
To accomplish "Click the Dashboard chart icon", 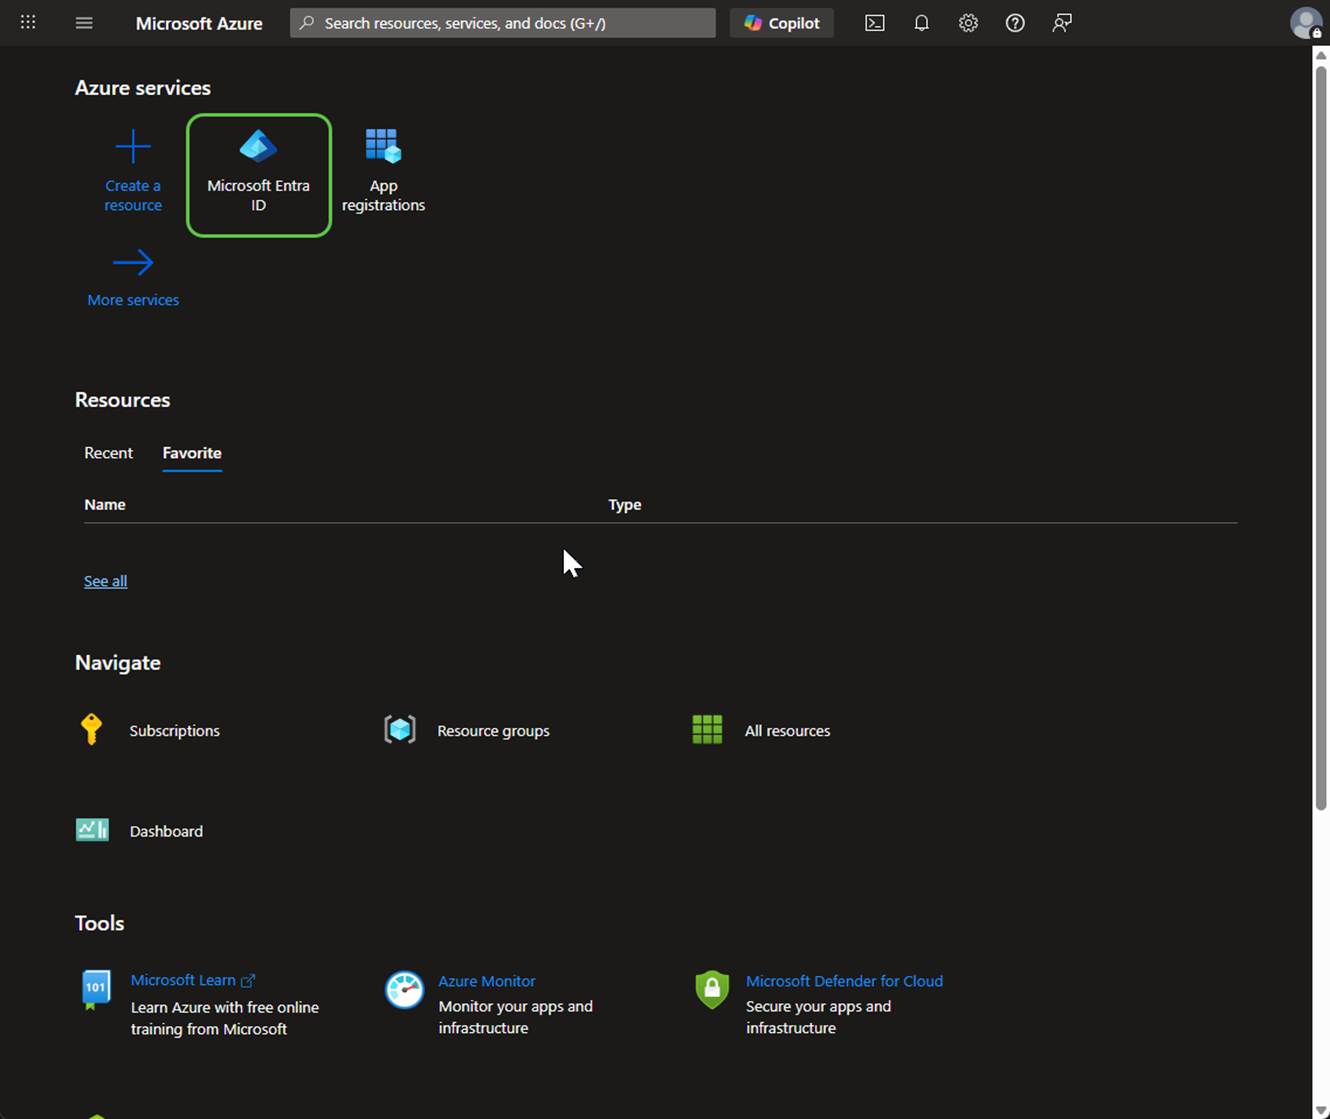I will pos(92,830).
